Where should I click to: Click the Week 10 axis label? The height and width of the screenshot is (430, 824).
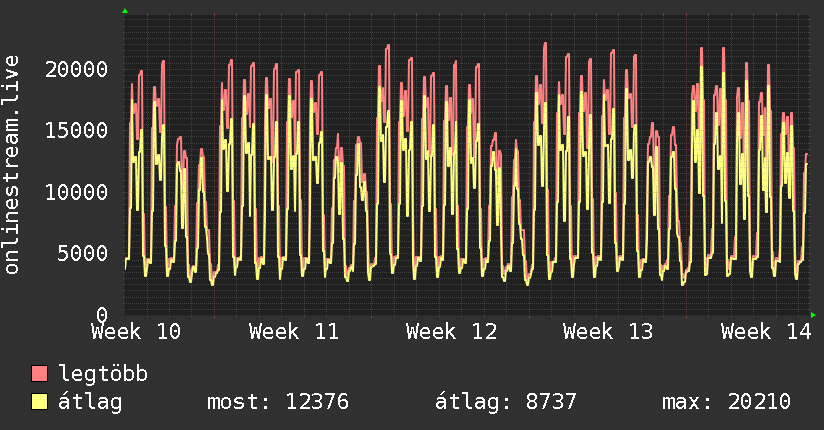[x=136, y=332]
